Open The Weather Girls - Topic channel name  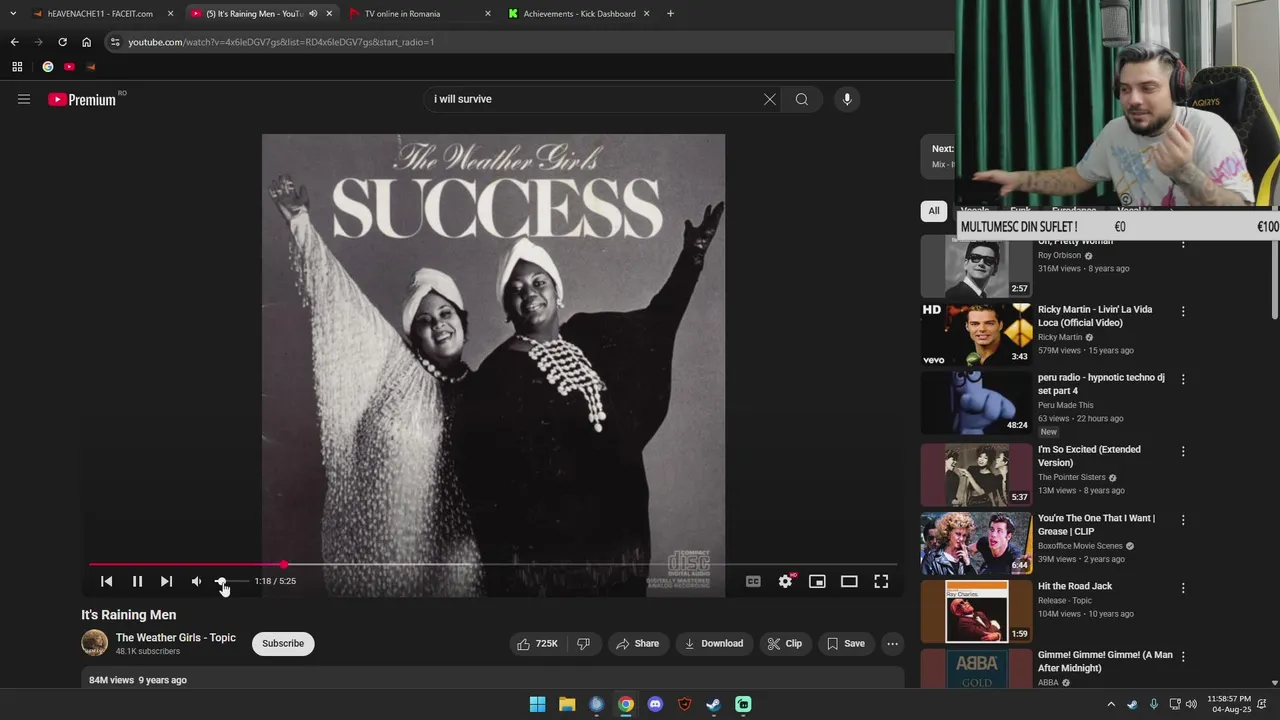coord(176,638)
